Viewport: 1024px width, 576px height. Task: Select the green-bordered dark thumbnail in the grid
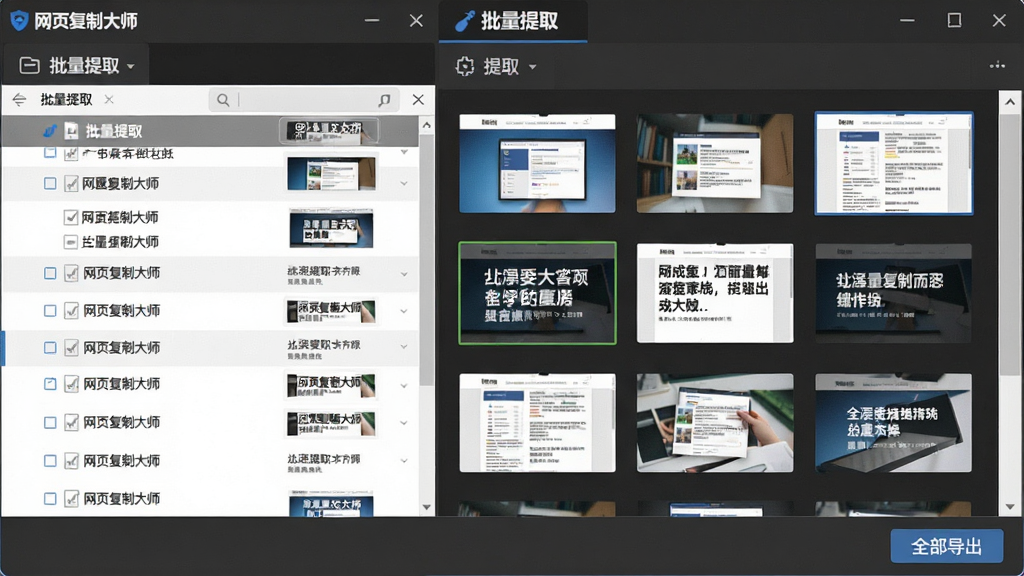point(537,293)
